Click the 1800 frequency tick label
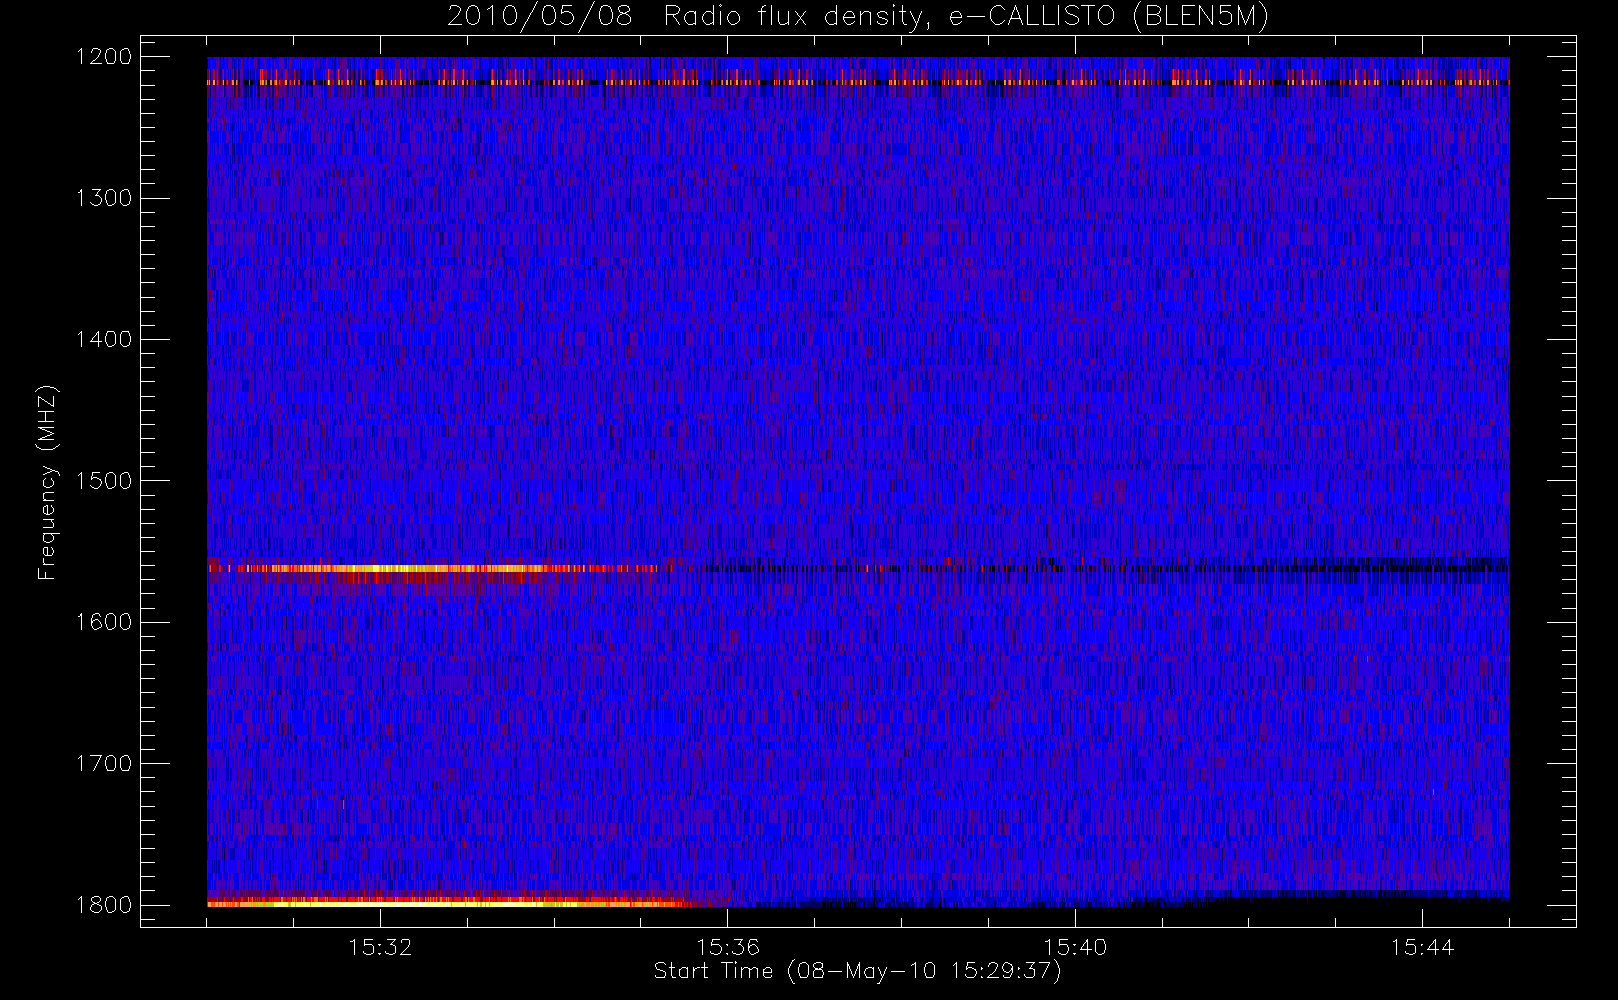The height and width of the screenshot is (1000, 1618). point(104,905)
